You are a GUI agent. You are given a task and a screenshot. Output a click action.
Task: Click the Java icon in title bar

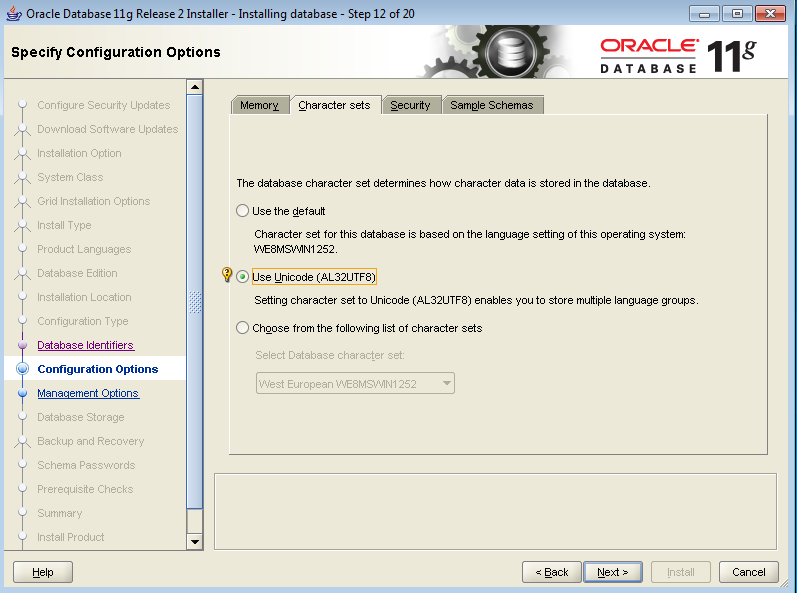pos(14,14)
